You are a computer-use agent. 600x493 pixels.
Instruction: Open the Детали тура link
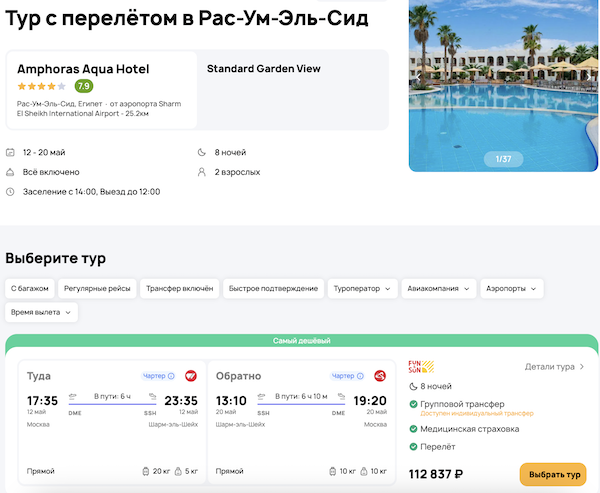click(554, 367)
